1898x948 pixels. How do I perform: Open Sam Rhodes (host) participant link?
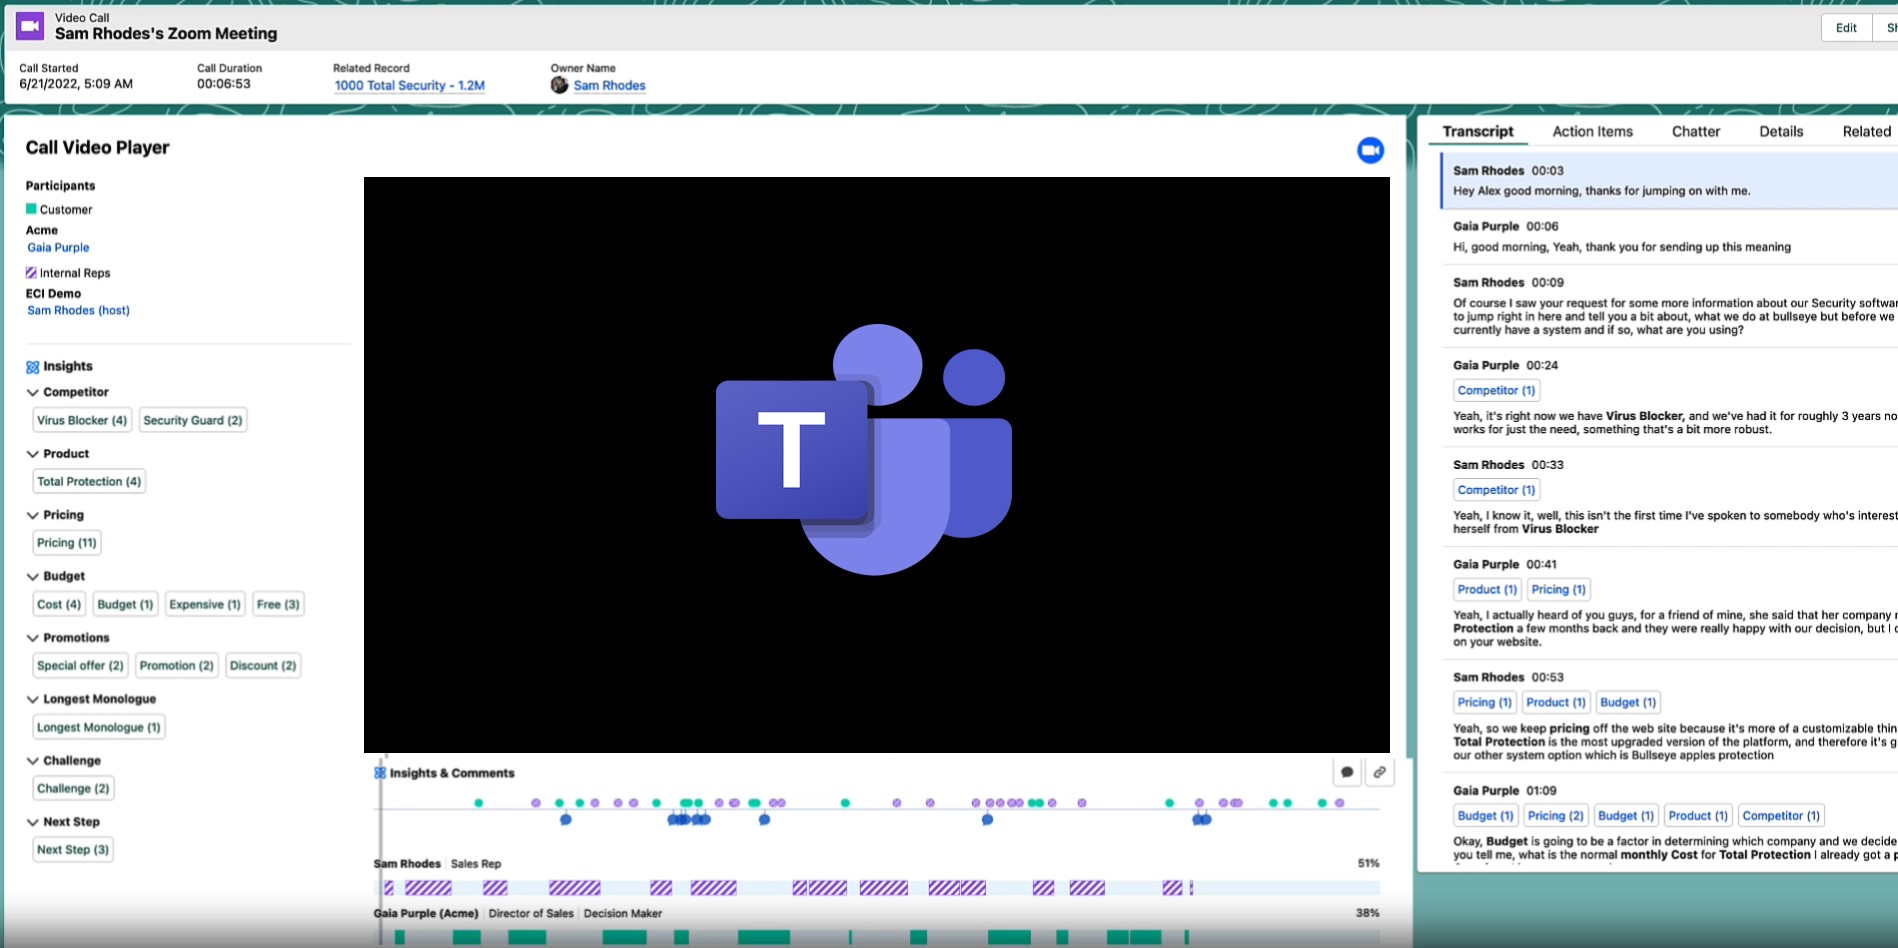pos(78,311)
